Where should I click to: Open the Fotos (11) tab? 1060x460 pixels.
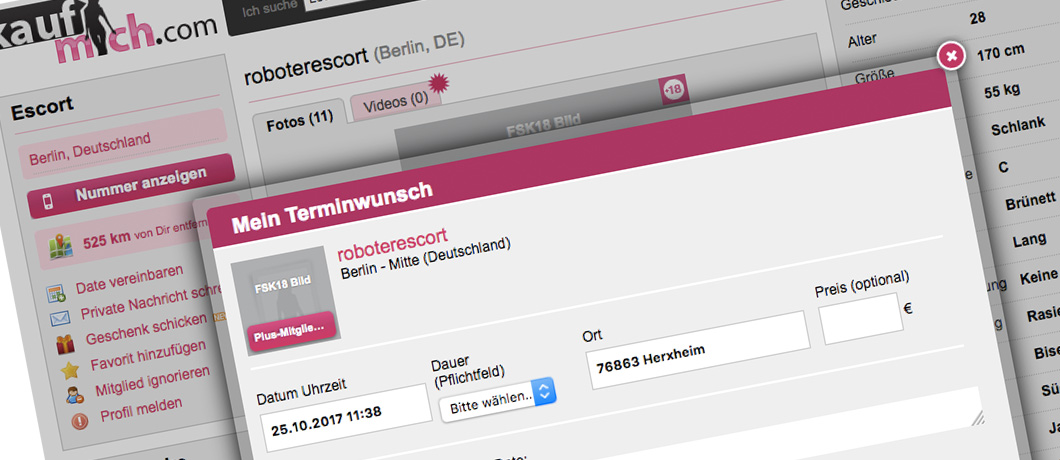coord(300,120)
